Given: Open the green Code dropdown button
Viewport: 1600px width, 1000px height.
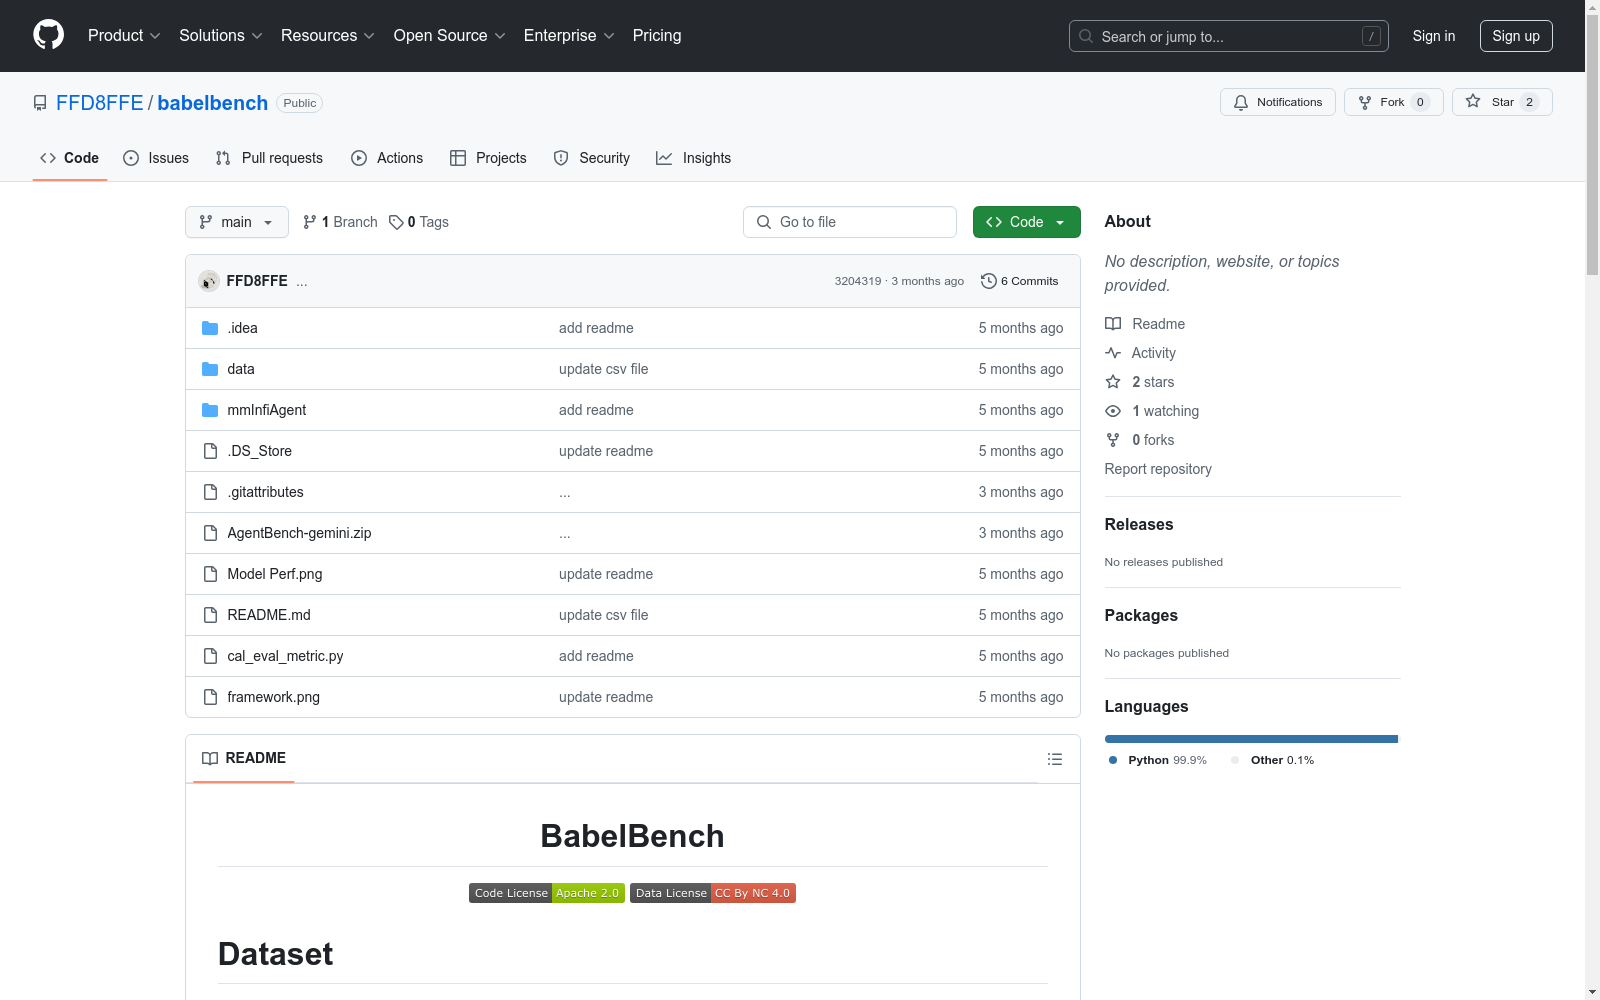Looking at the screenshot, I should [1026, 222].
